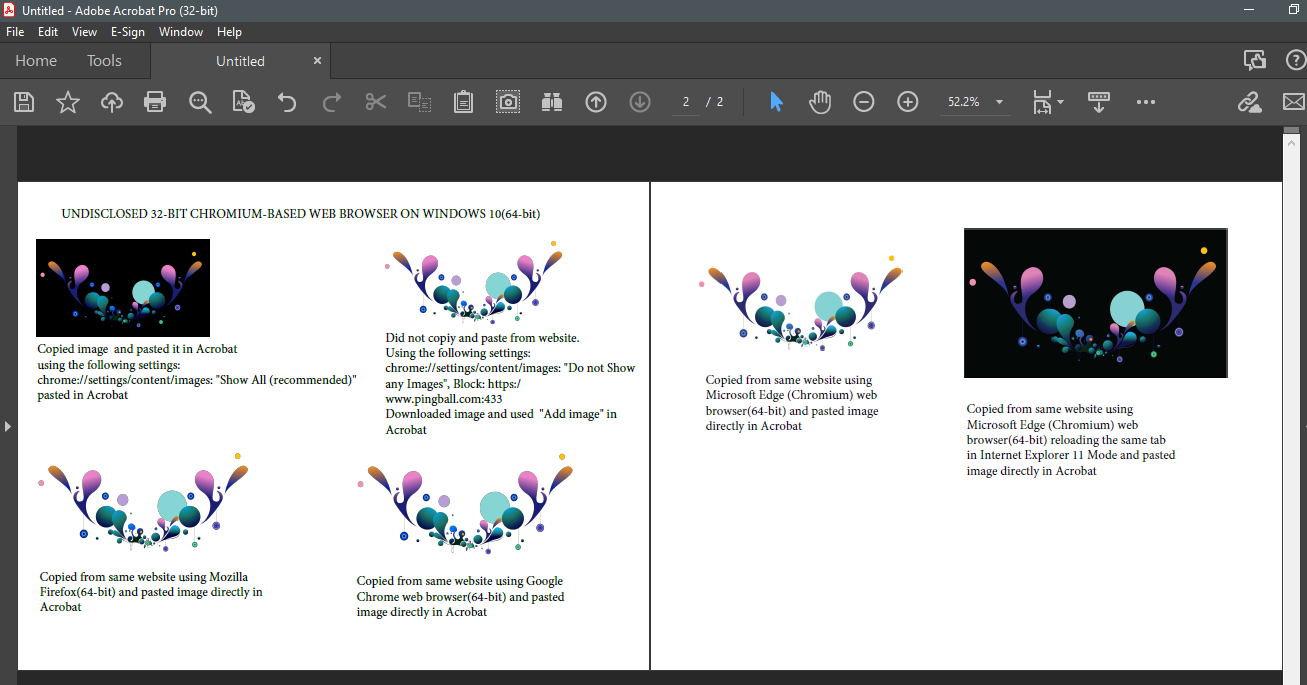The height and width of the screenshot is (685, 1307).
Task: Zoom out of the document
Action: tap(863, 101)
